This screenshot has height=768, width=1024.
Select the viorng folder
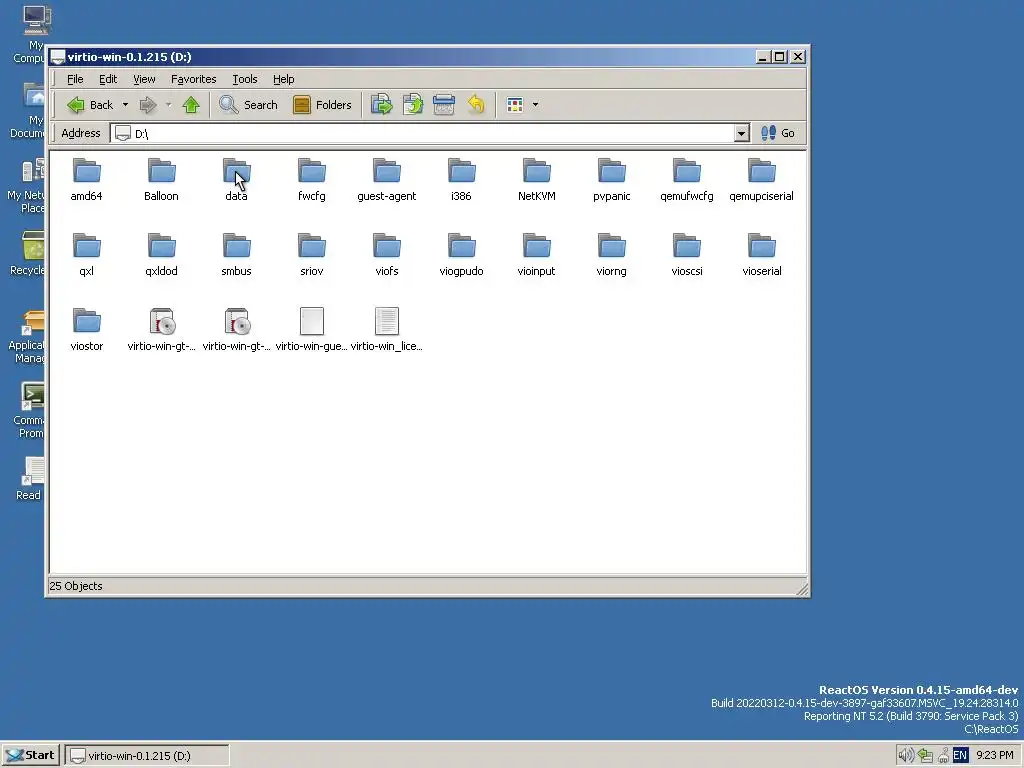(612, 255)
